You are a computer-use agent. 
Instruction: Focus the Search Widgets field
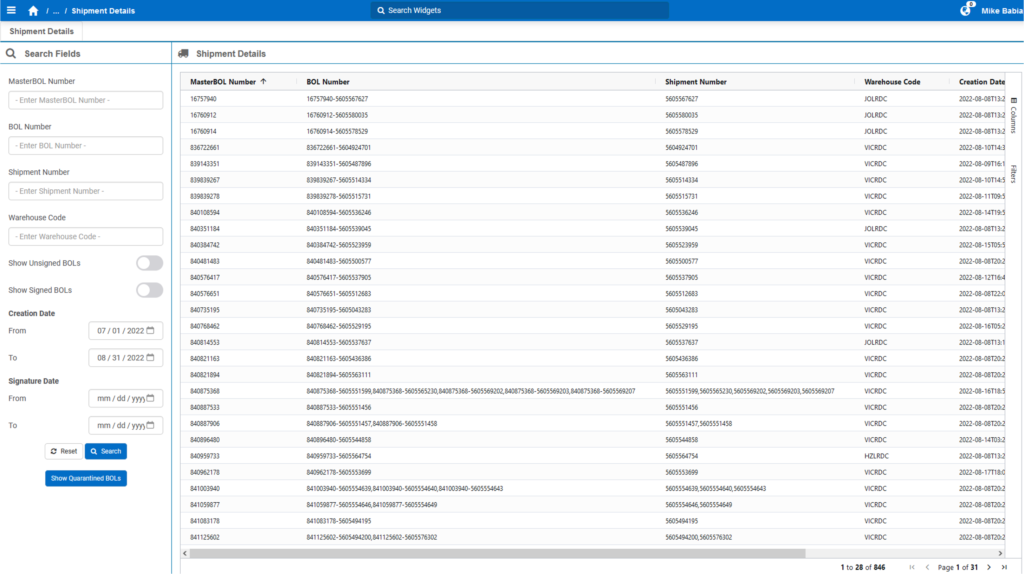[520, 10]
